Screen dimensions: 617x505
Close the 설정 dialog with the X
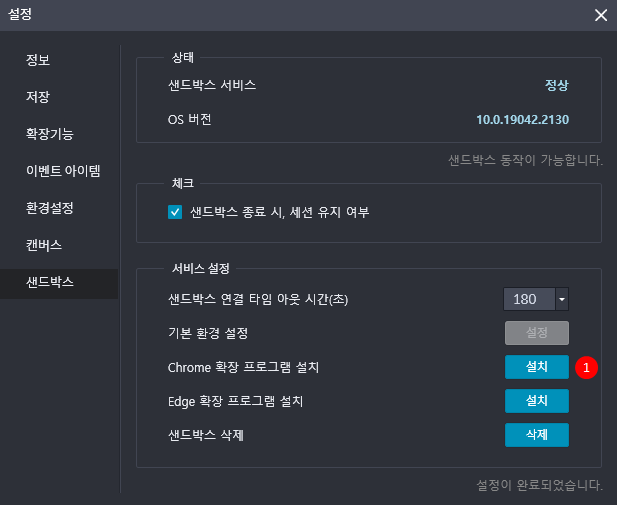(x=600, y=15)
